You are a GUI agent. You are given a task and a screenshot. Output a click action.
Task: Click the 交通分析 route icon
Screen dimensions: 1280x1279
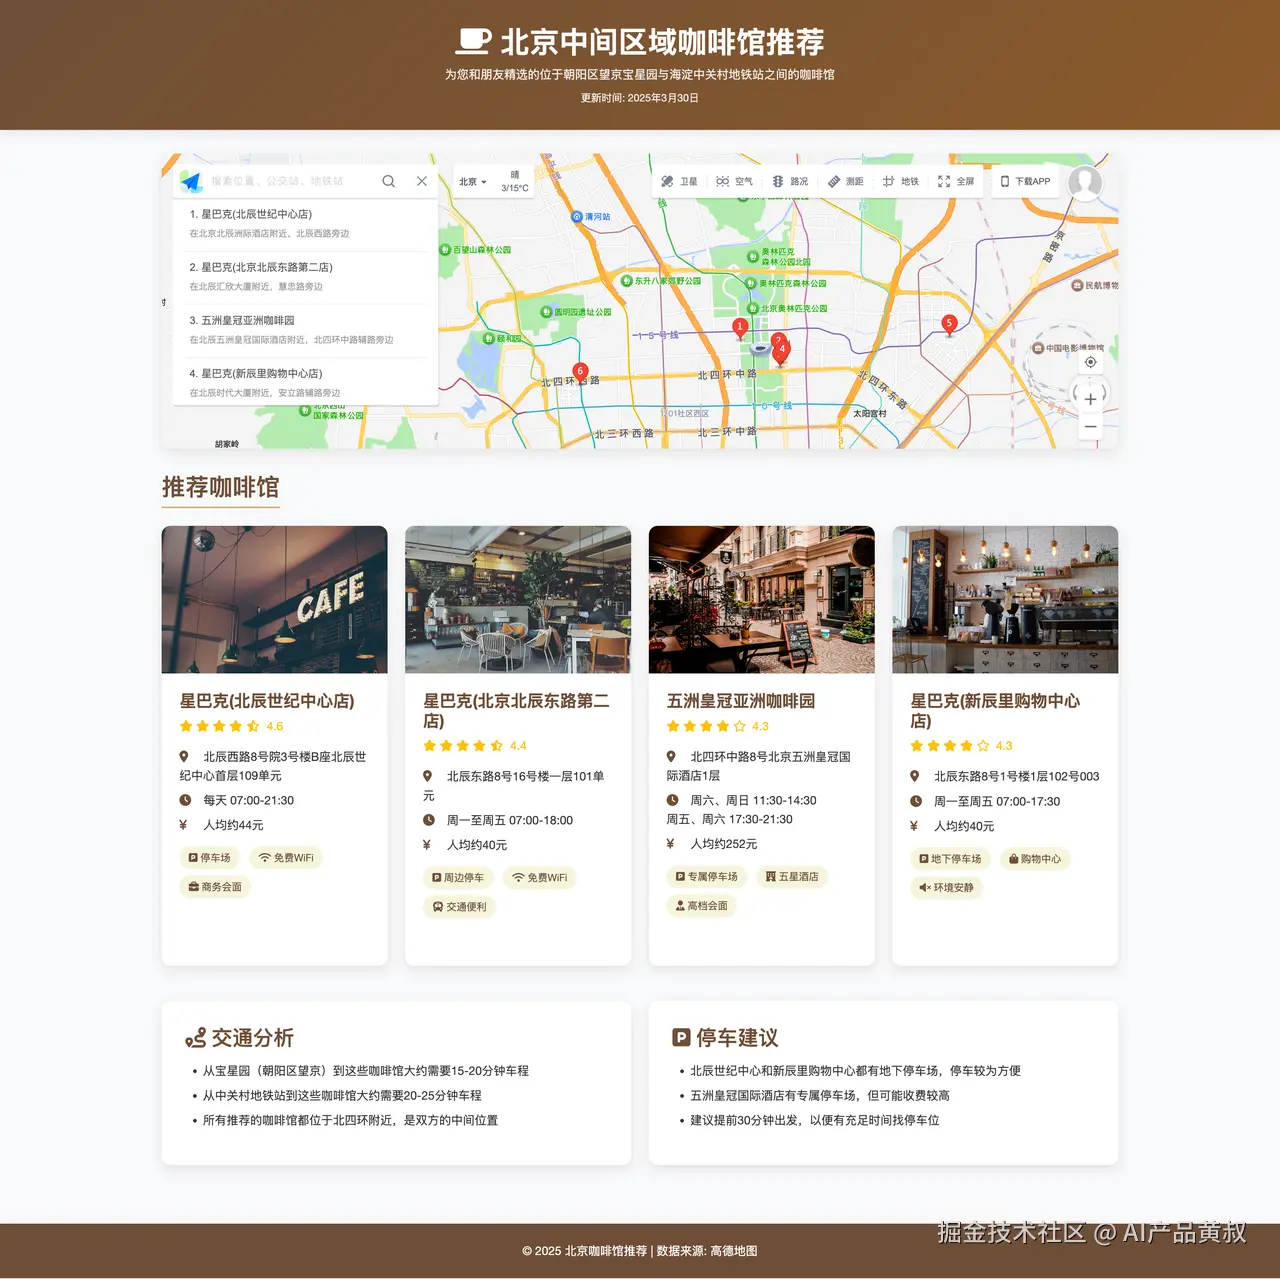(x=196, y=1038)
